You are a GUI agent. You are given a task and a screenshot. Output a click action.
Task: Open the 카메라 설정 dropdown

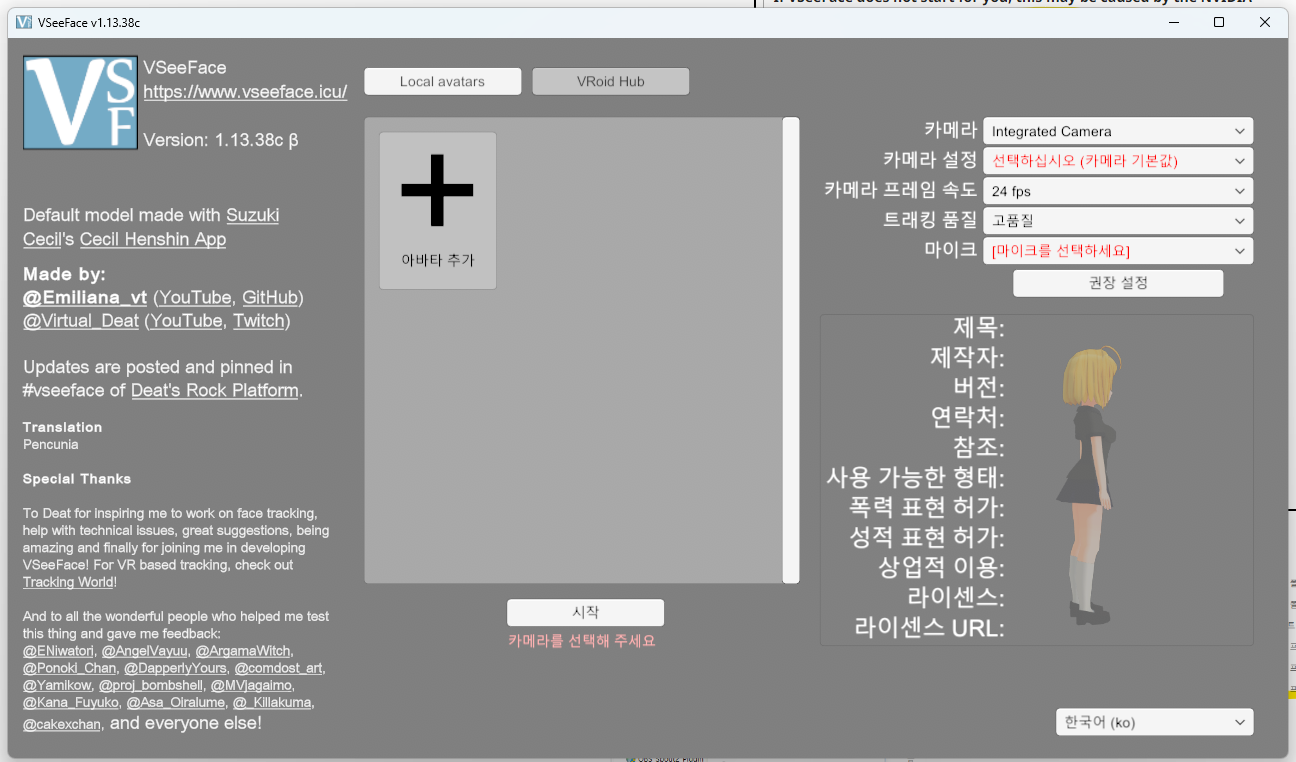click(x=1118, y=161)
